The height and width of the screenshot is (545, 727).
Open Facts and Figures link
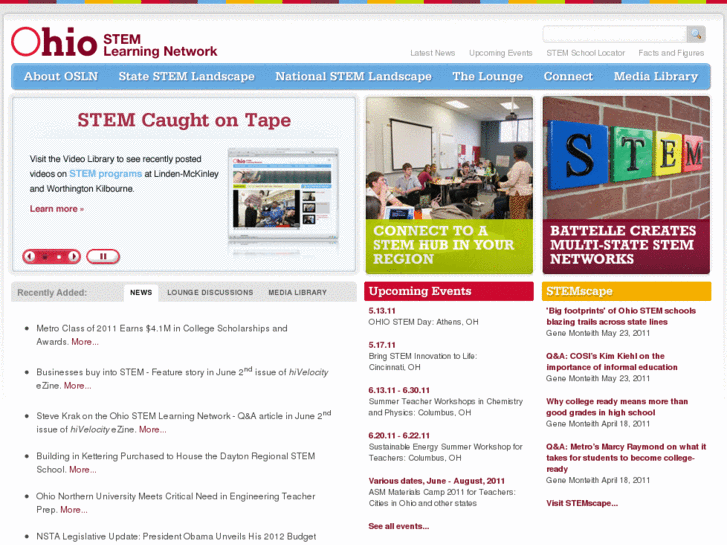[671, 53]
